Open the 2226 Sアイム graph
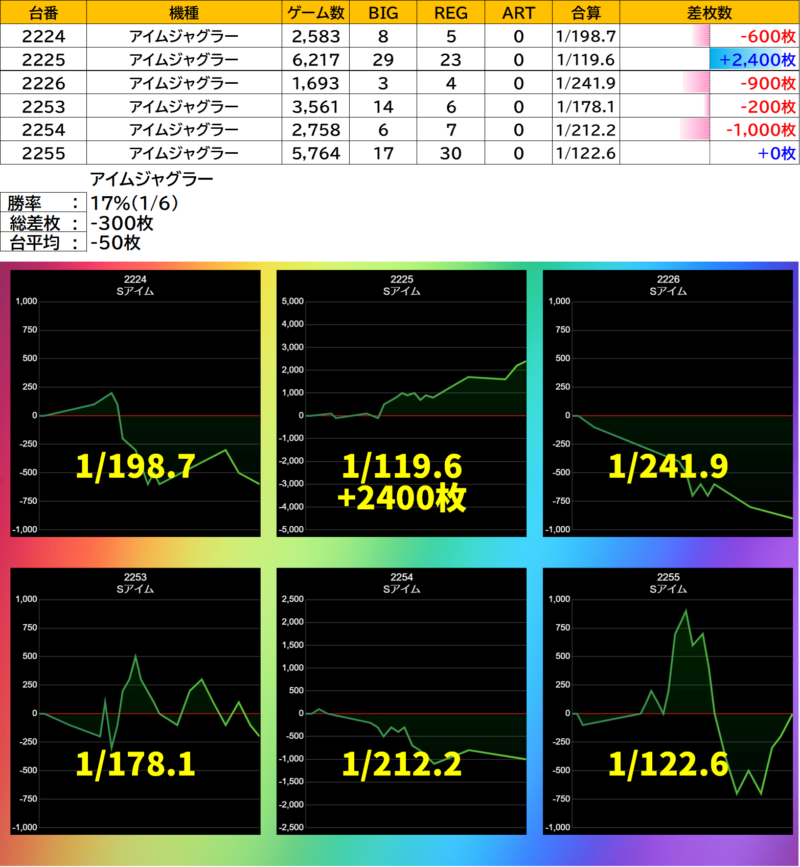Viewport: 800px width, 867px height. pyautogui.click(x=668, y=403)
